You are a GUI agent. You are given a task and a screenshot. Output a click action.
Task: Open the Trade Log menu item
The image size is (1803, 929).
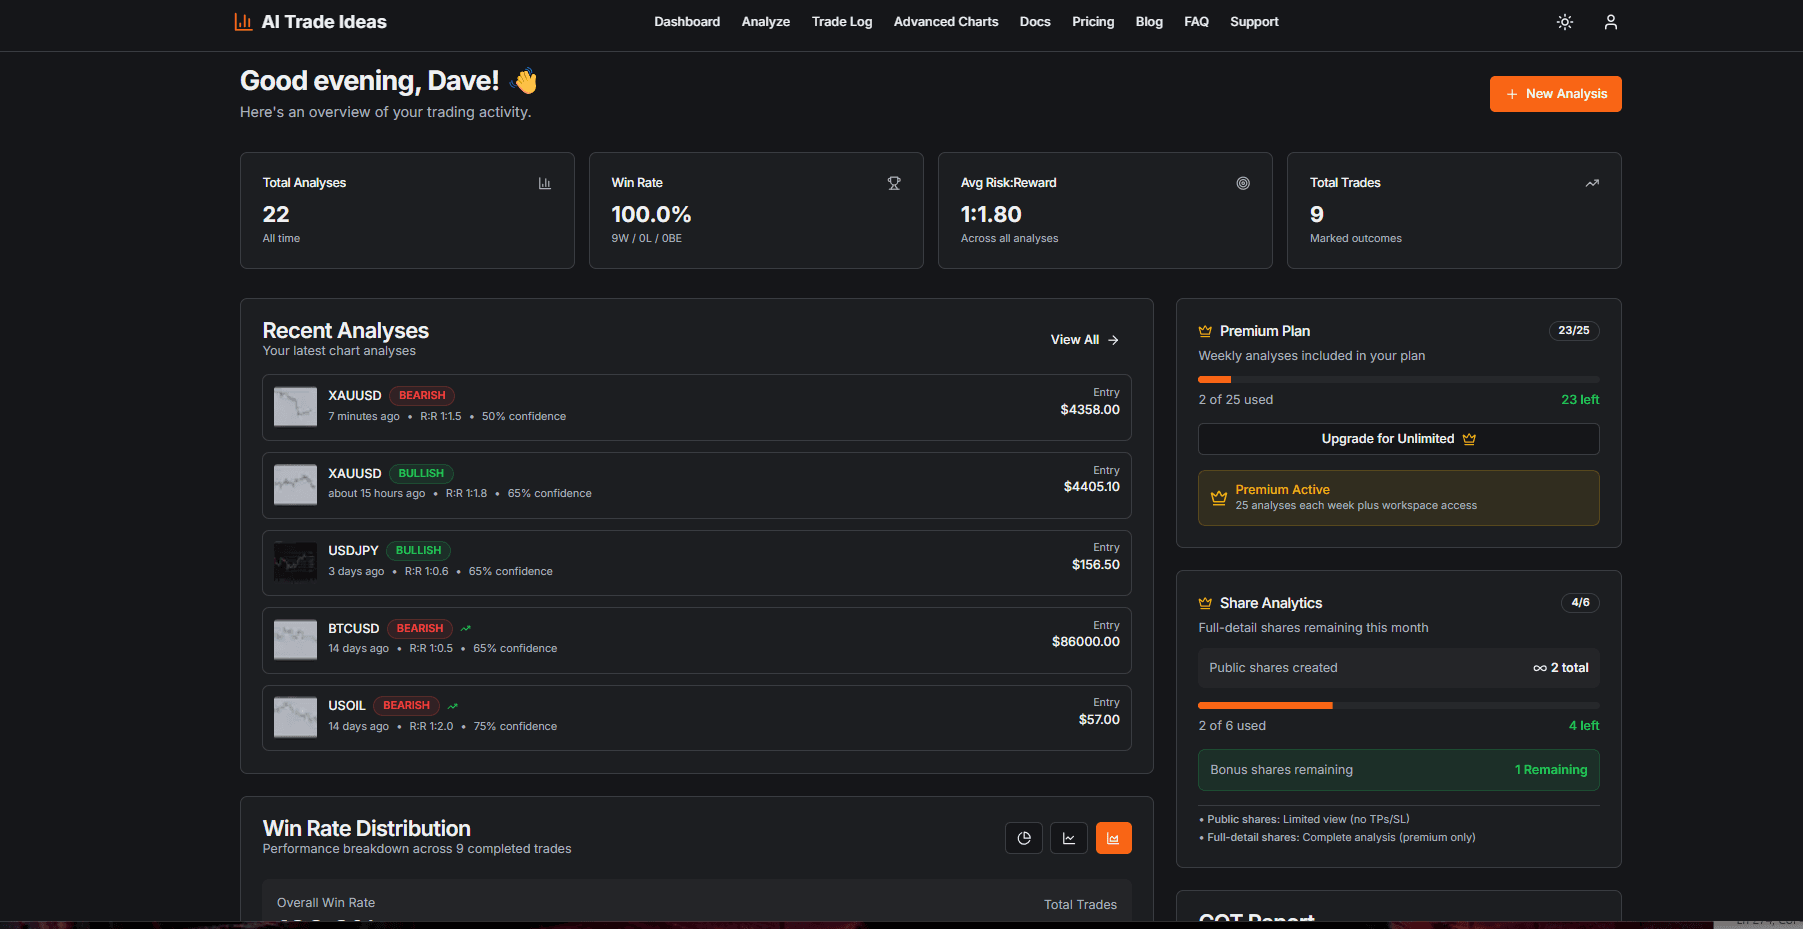pyautogui.click(x=841, y=22)
